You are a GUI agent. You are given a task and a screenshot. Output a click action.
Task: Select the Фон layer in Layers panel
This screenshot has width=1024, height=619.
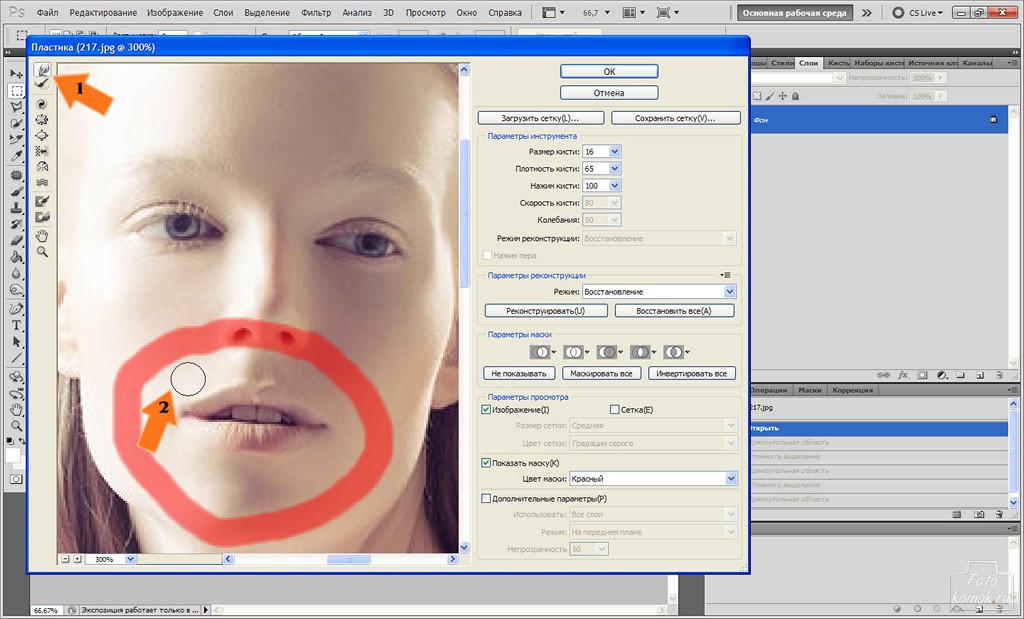(x=879, y=120)
